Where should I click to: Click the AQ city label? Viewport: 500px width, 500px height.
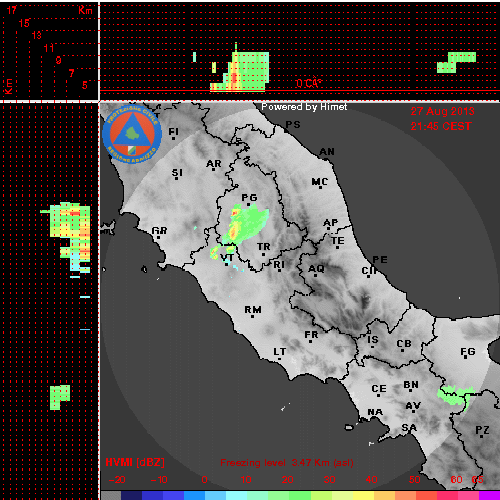tap(316, 269)
